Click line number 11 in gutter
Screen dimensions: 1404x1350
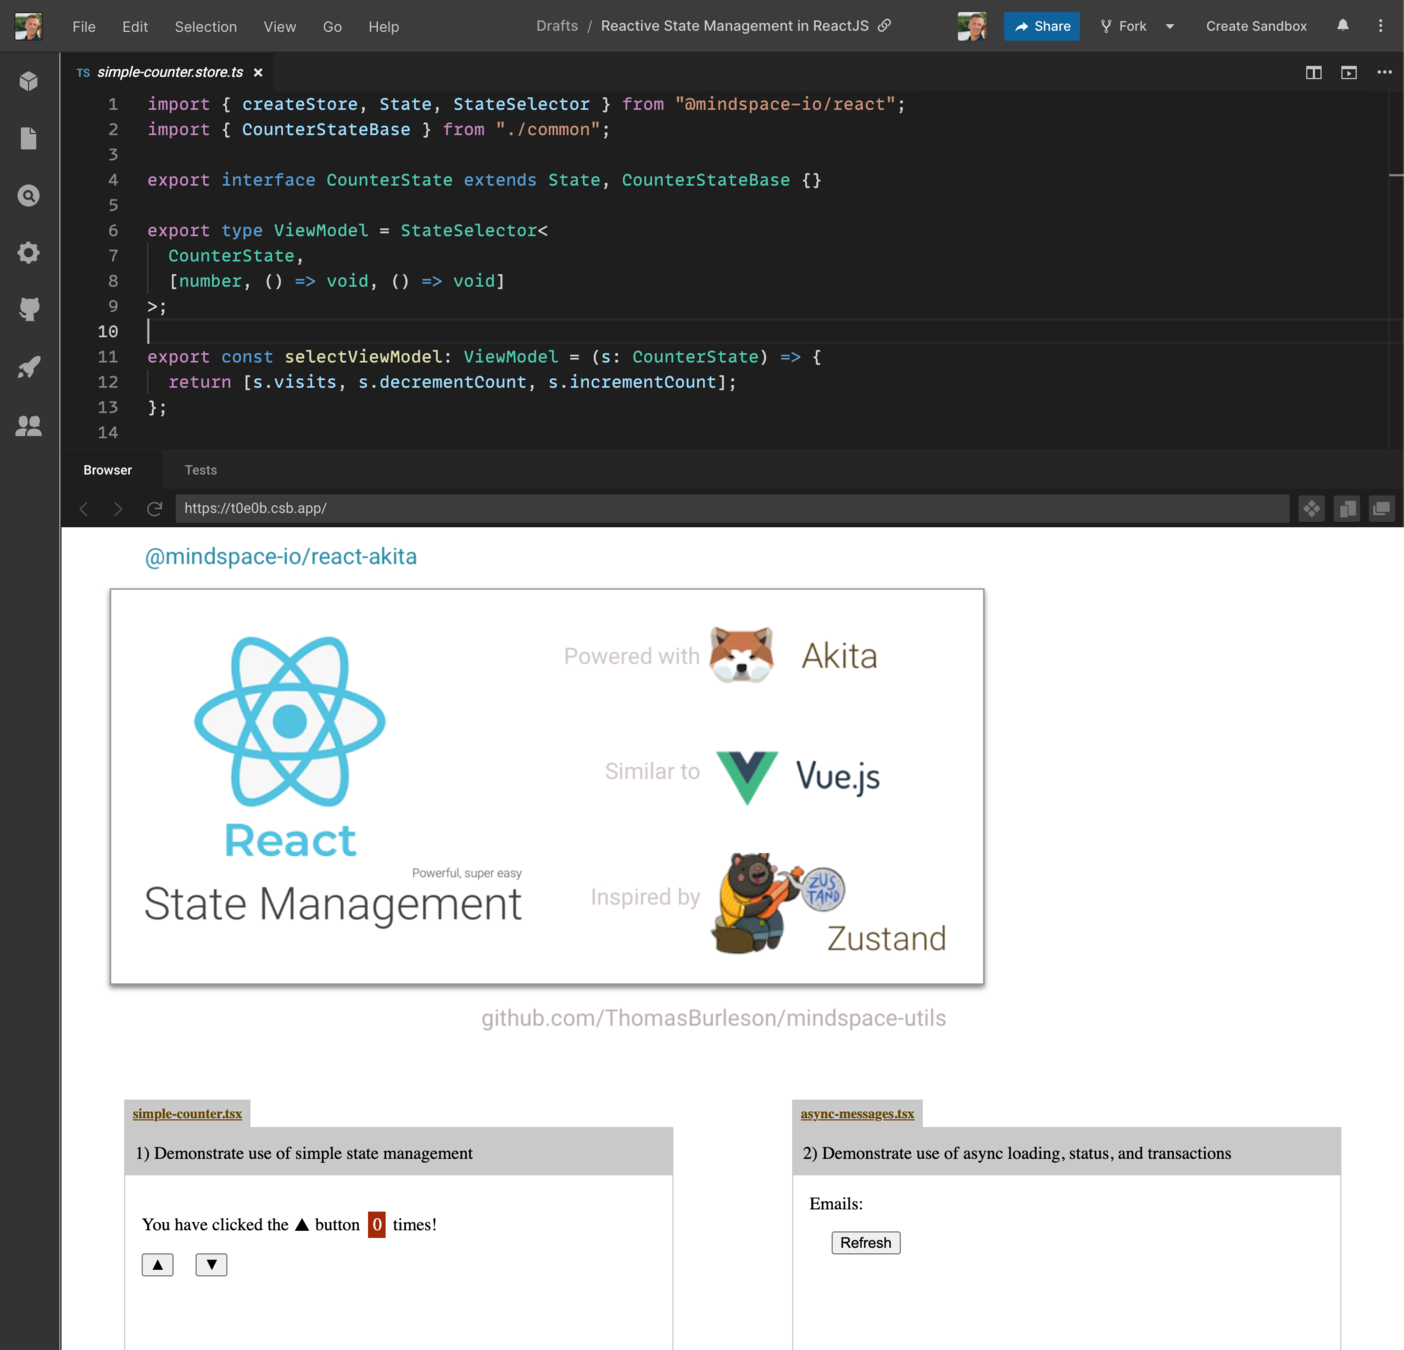click(x=108, y=357)
